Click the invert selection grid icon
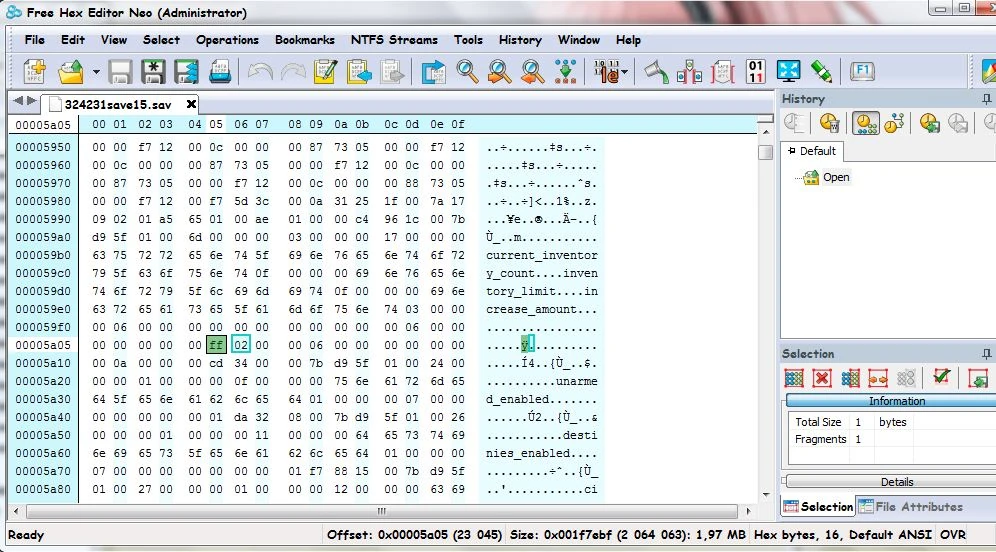The width and height of the screenshot is (996, 552). 850,379
